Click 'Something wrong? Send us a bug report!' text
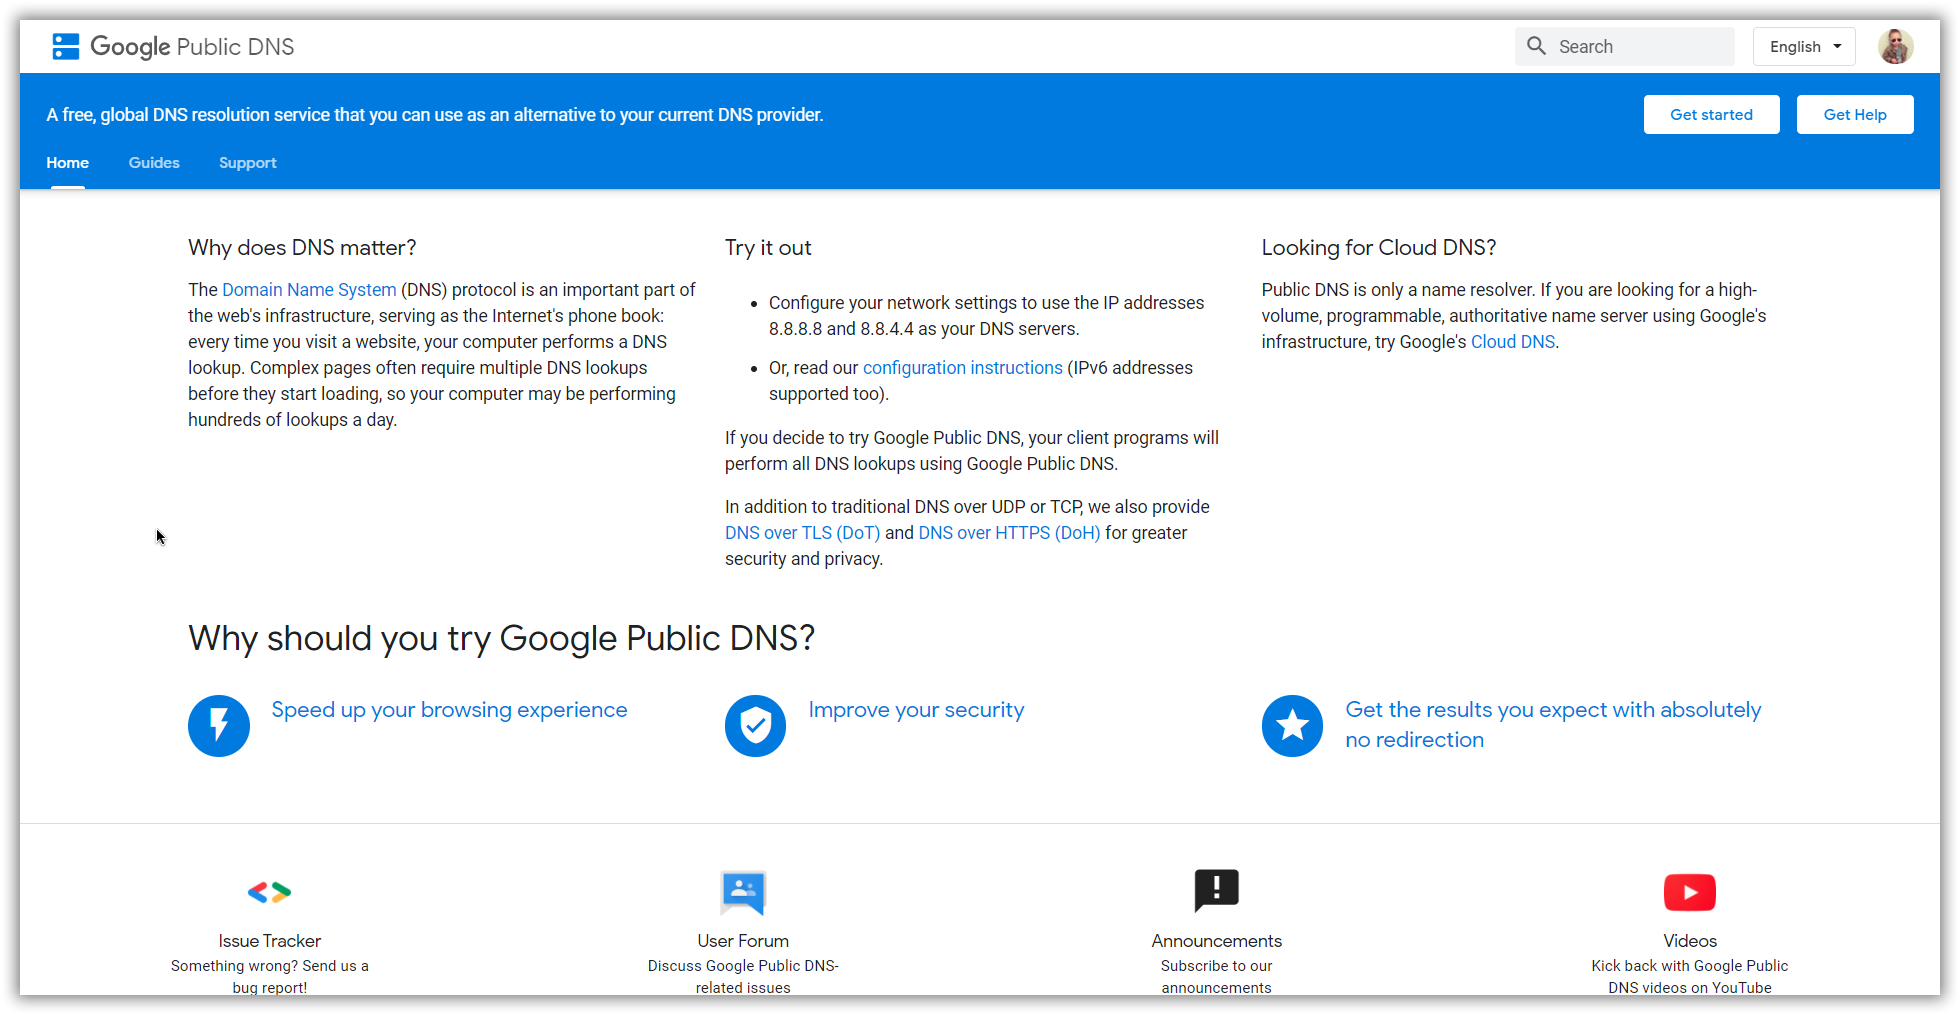 tap(270, 976)
